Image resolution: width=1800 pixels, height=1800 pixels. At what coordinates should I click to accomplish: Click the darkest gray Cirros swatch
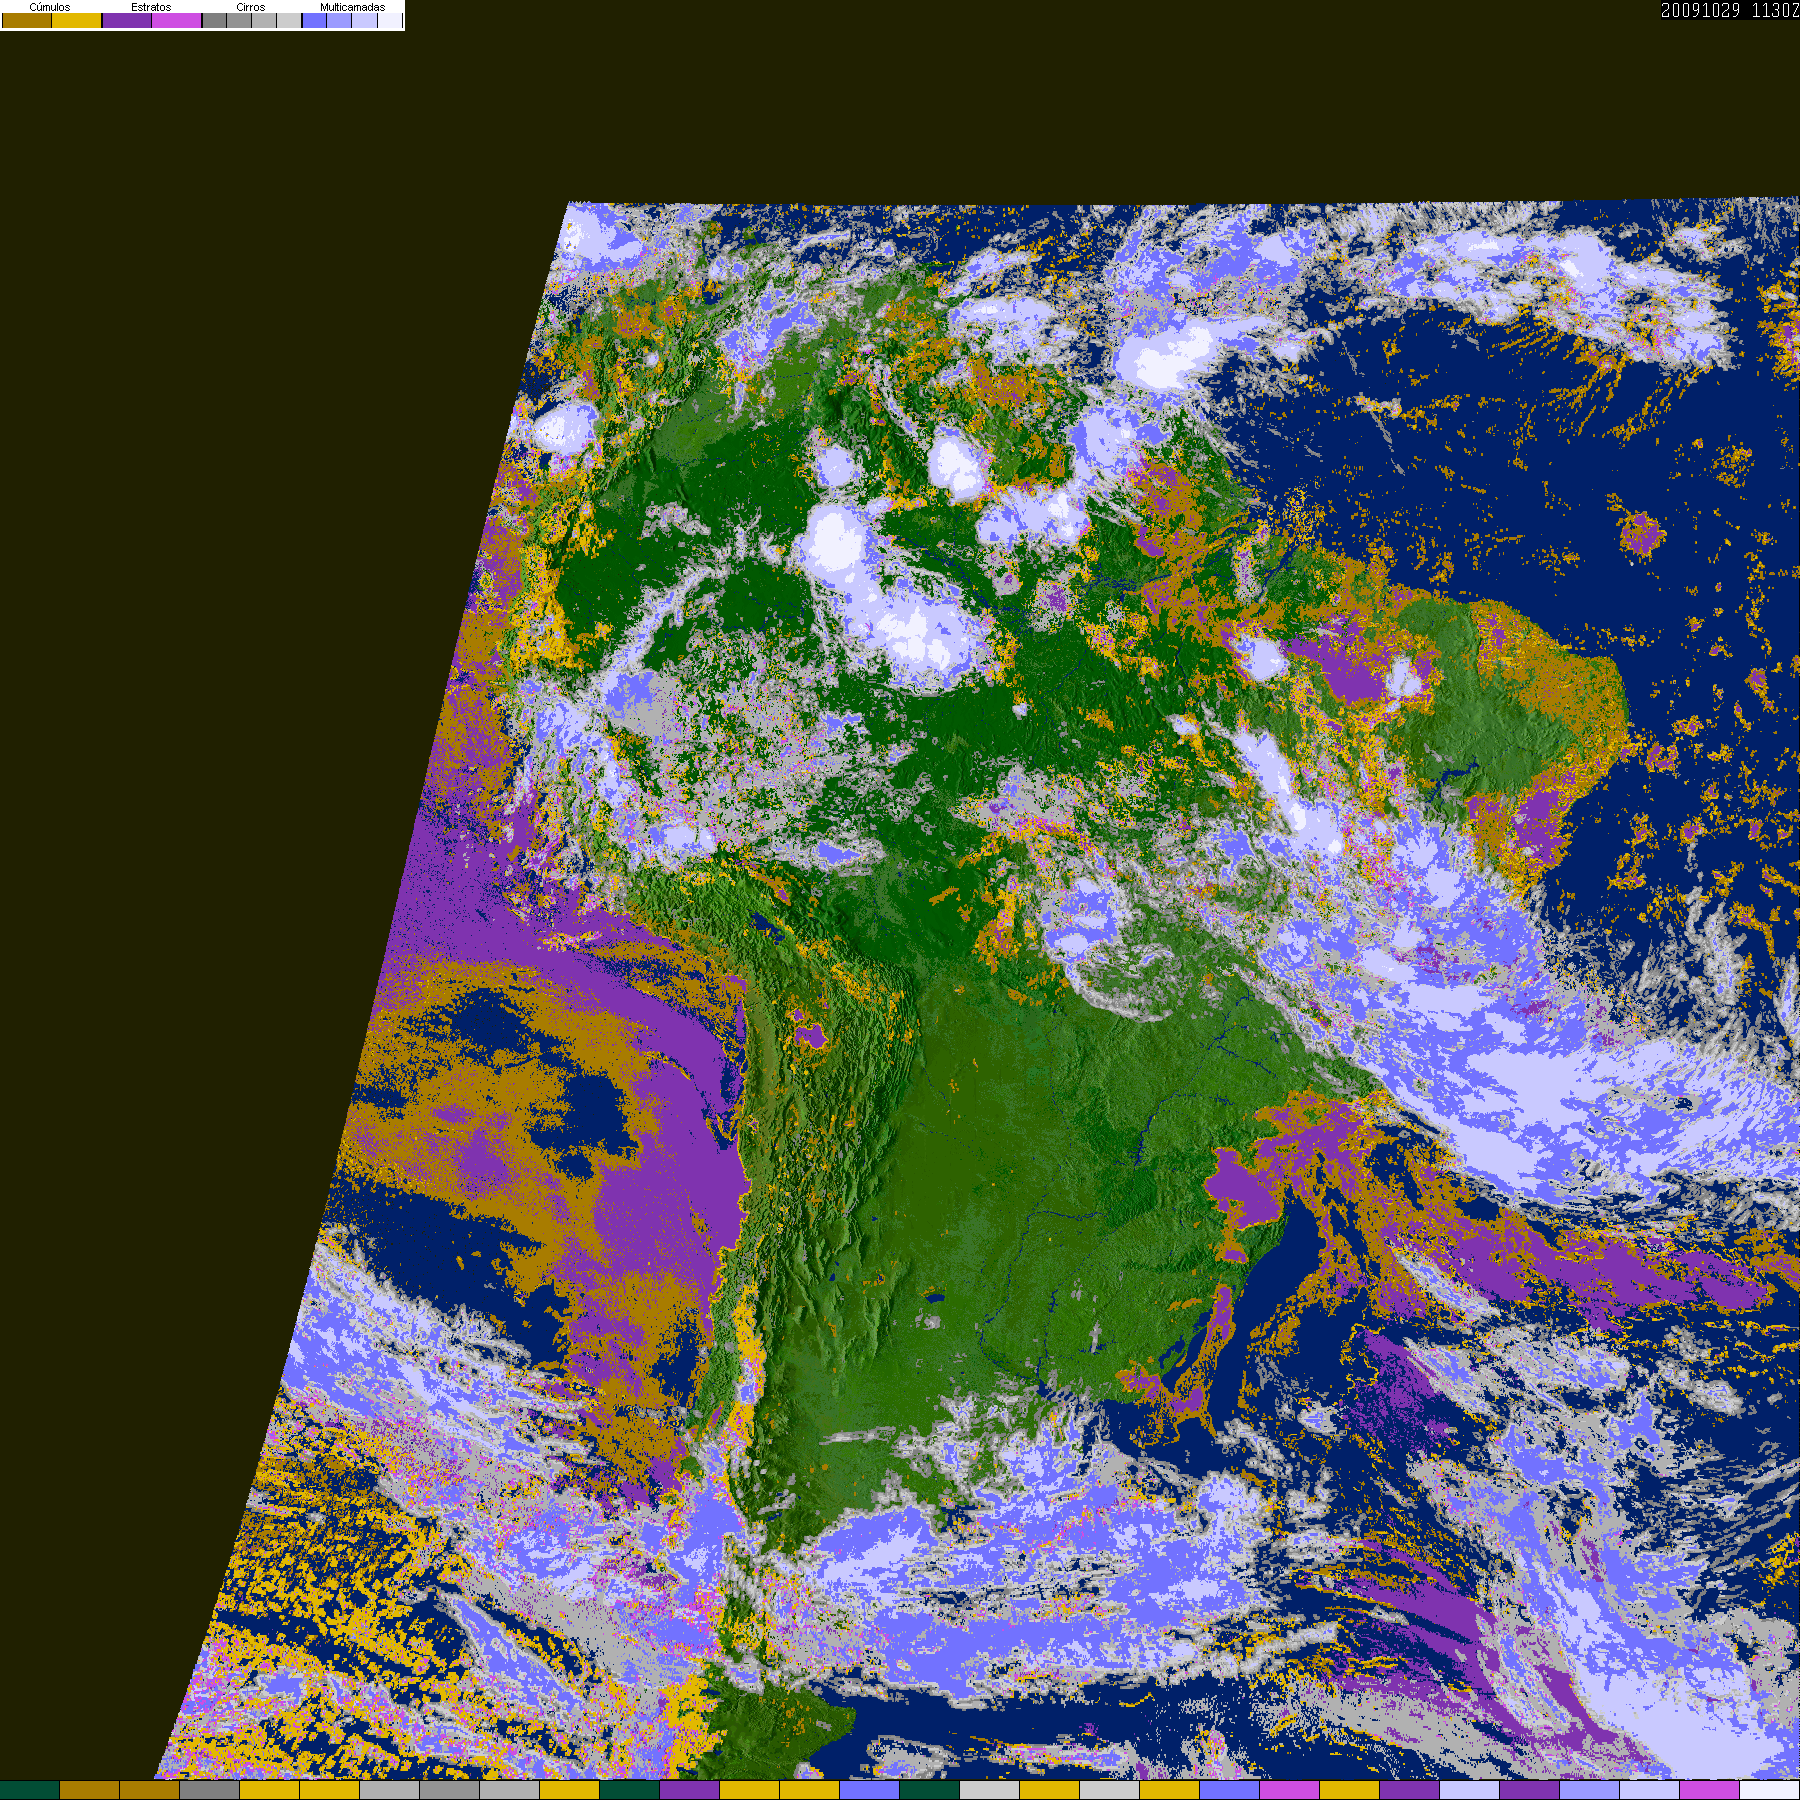point(214,20)
